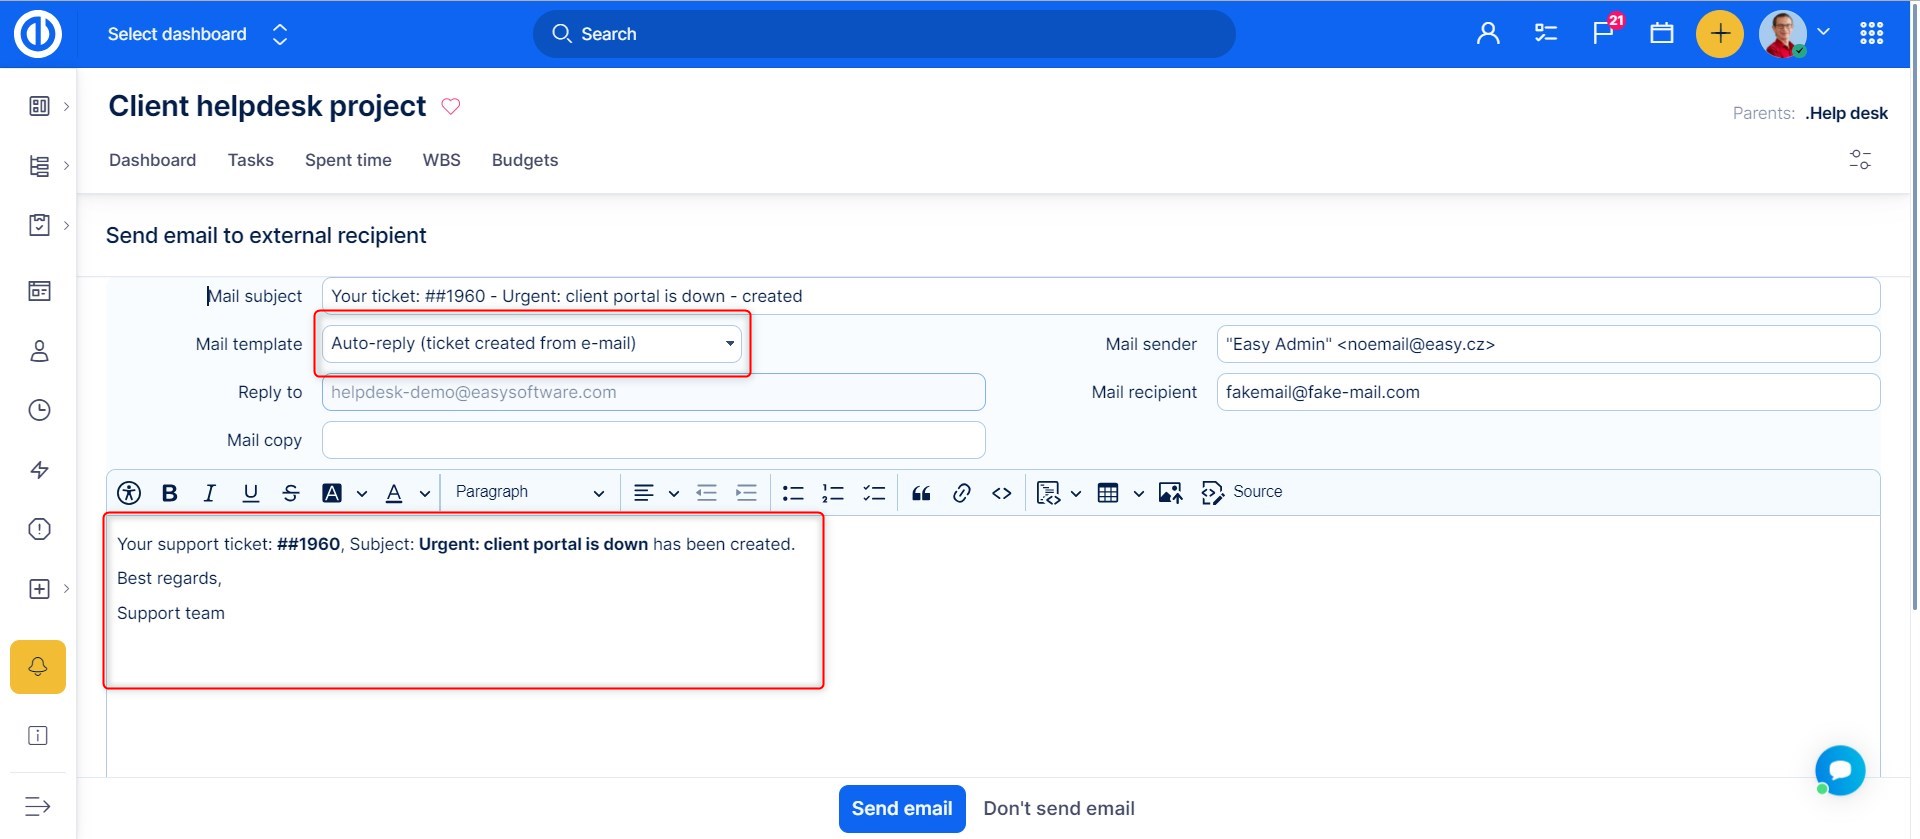
Task: Open the bulleted list tool
Action: pos(793,493)
